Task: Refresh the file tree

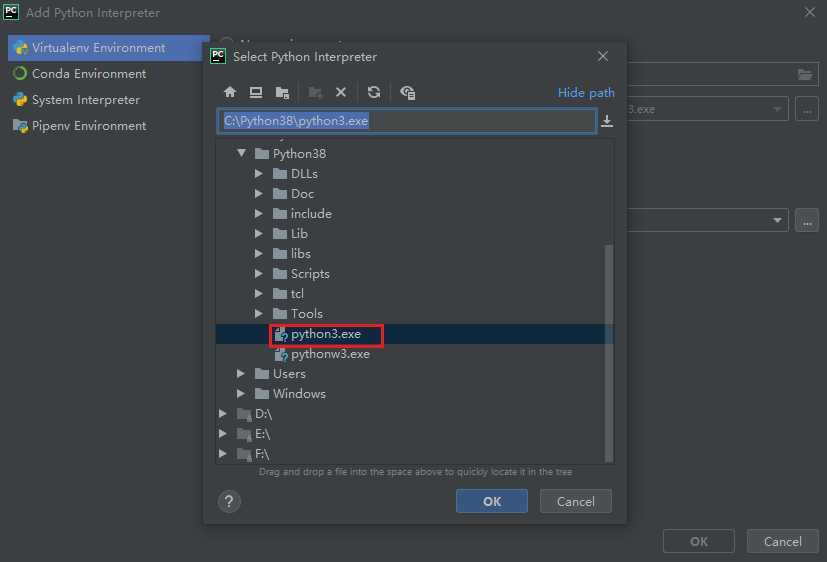Action: click(374, 92)
